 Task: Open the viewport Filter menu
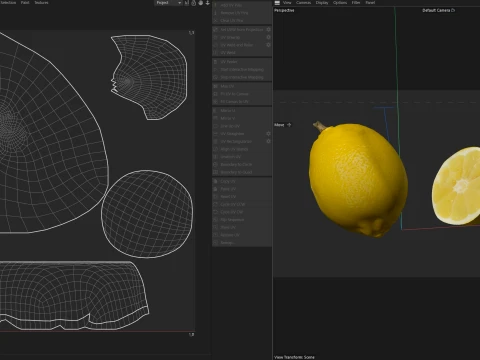tap(356, 3)
